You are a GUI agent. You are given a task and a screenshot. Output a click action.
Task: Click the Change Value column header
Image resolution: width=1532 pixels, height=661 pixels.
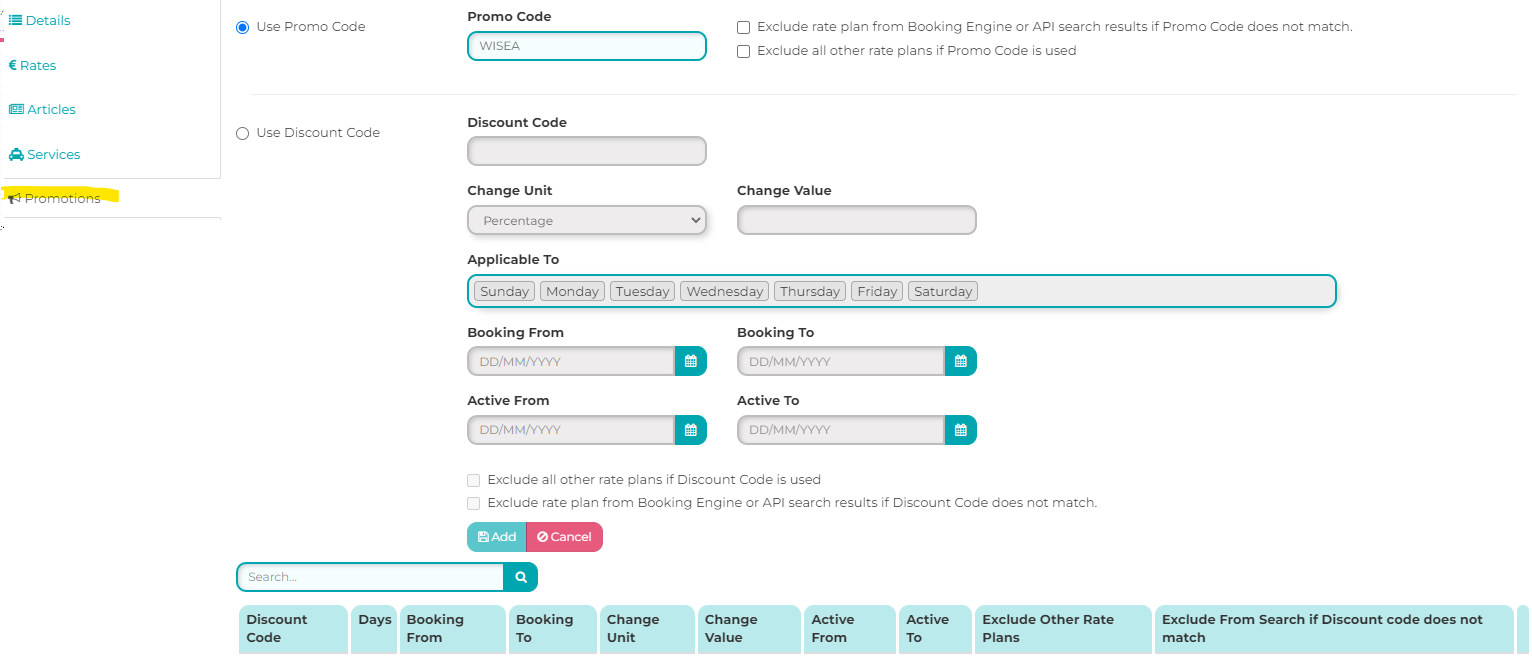749,629
